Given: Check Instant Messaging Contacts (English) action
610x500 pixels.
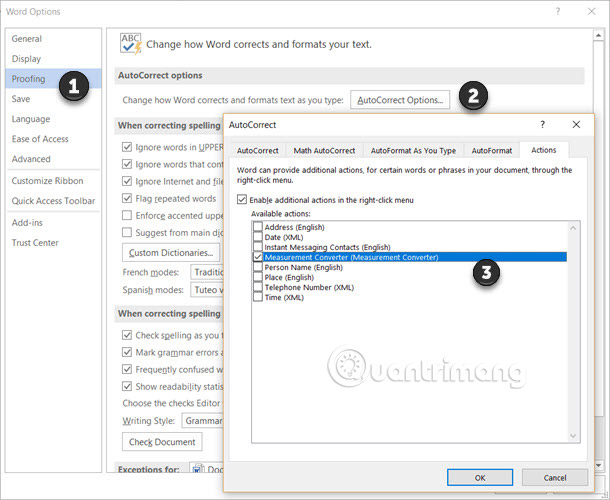Looking at the screenshot, I should pos(258,247).
